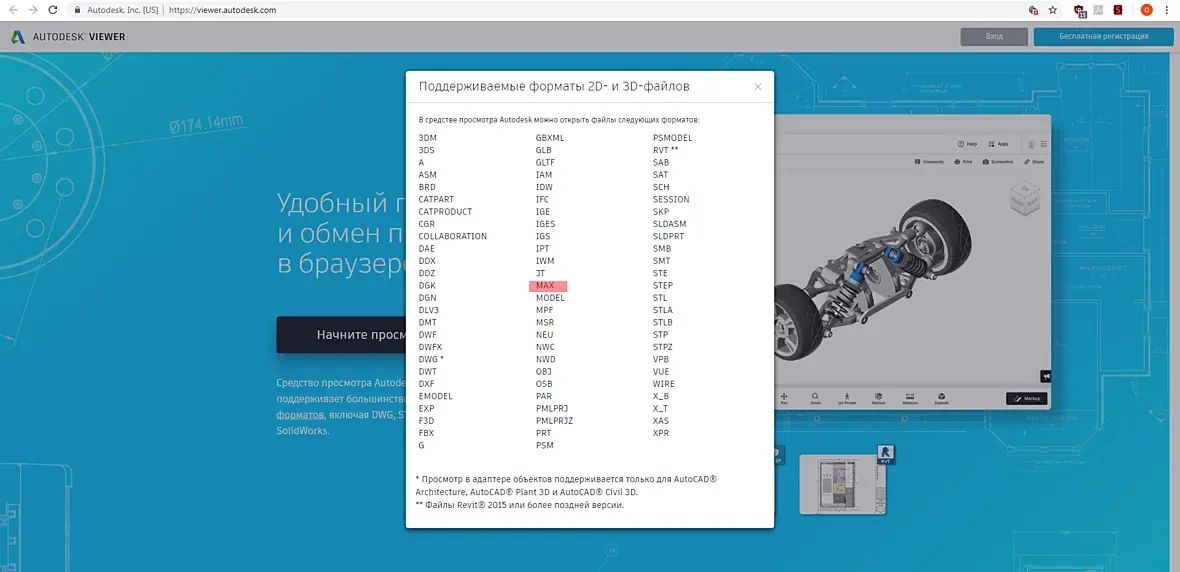Click the COLLABORATION format entry
The image size is (1180, 572).
pyautogui.click(x=453, y=236)
